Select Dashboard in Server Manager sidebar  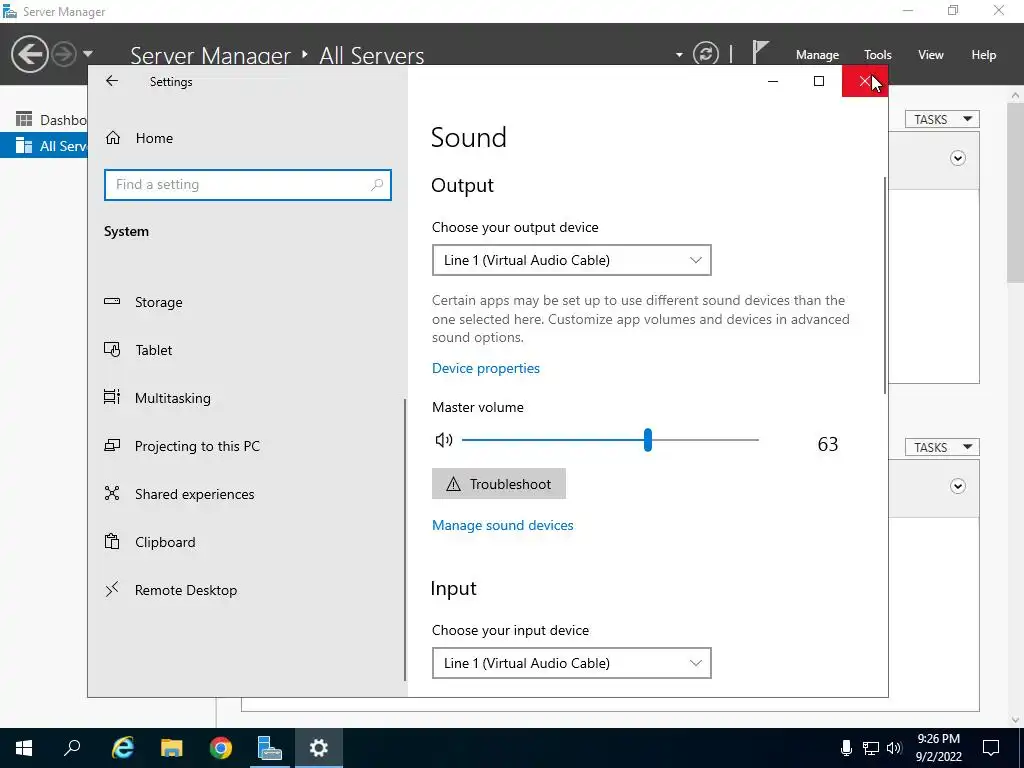[51, 120]
